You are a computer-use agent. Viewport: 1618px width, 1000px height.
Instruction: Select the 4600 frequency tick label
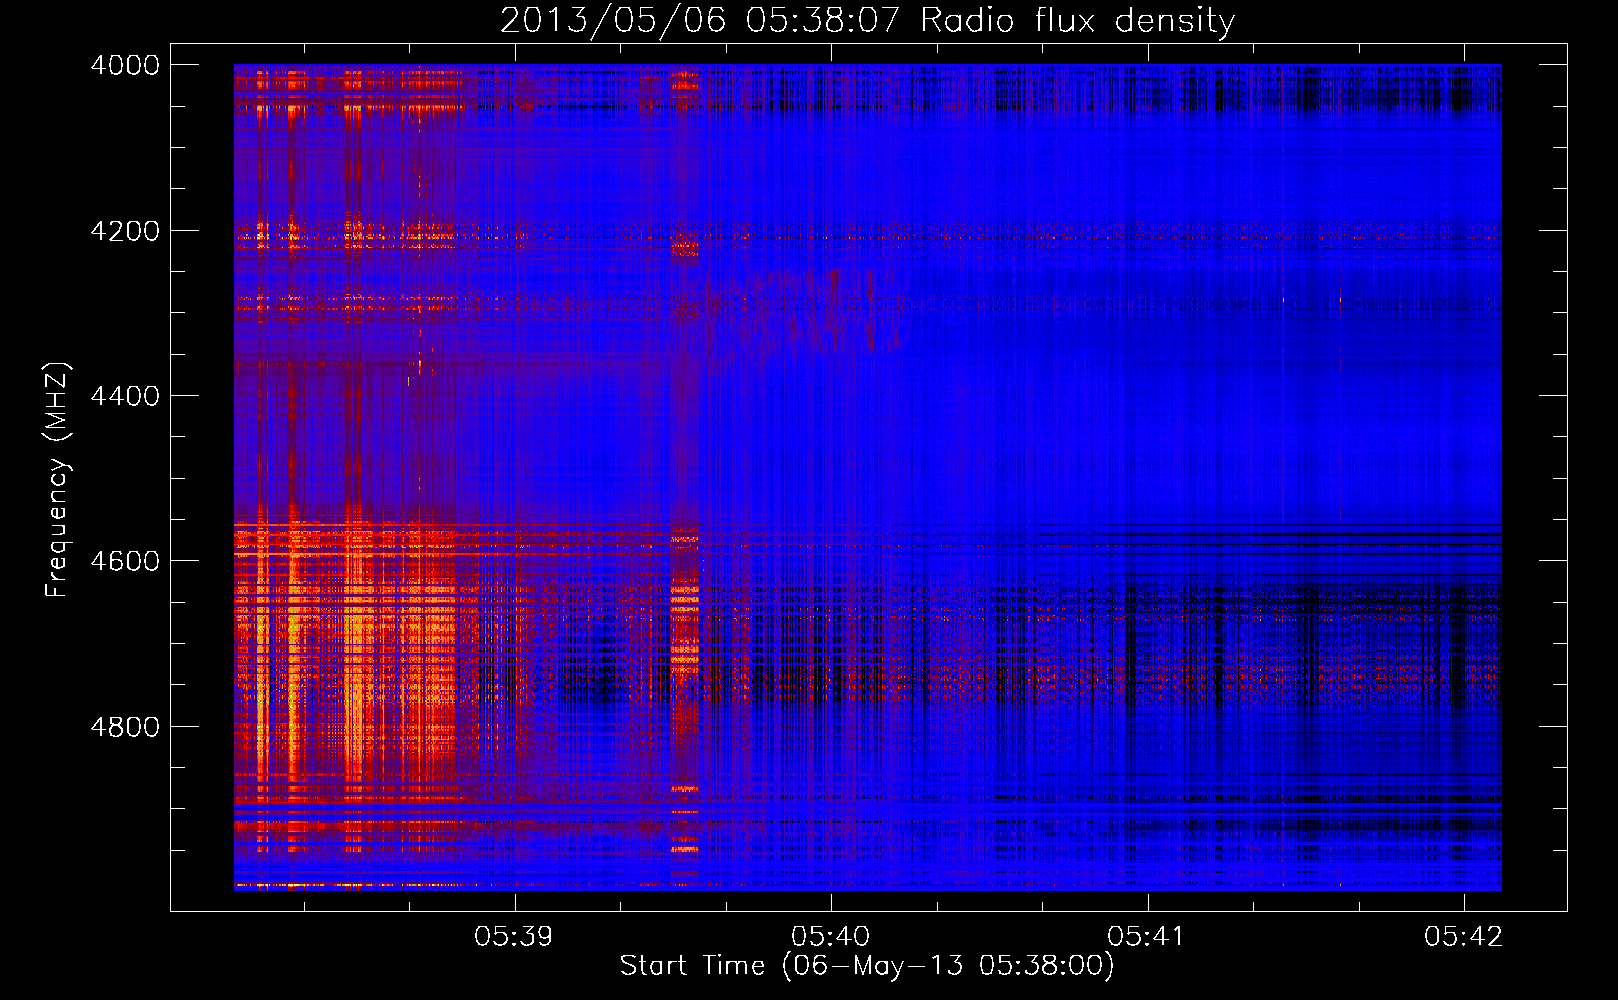click(x=125, y=561)
